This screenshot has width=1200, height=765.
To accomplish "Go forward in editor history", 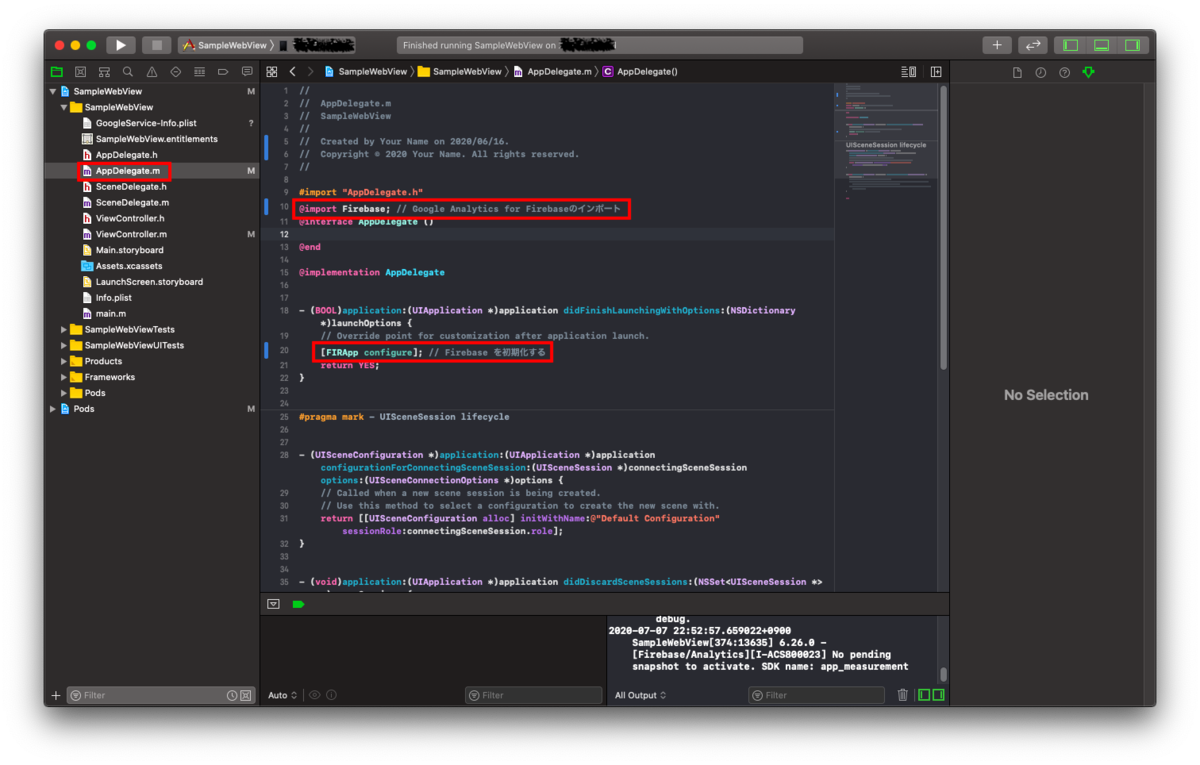I will 311,72.
